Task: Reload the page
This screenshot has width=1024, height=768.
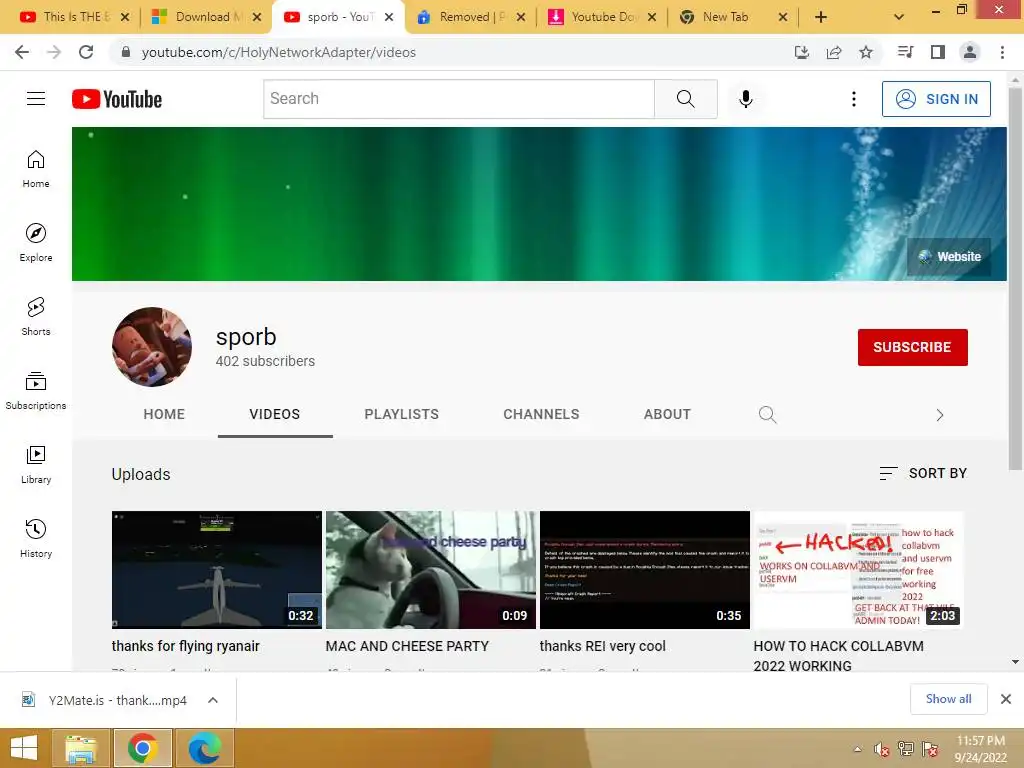Action: [x=86, y=52]
